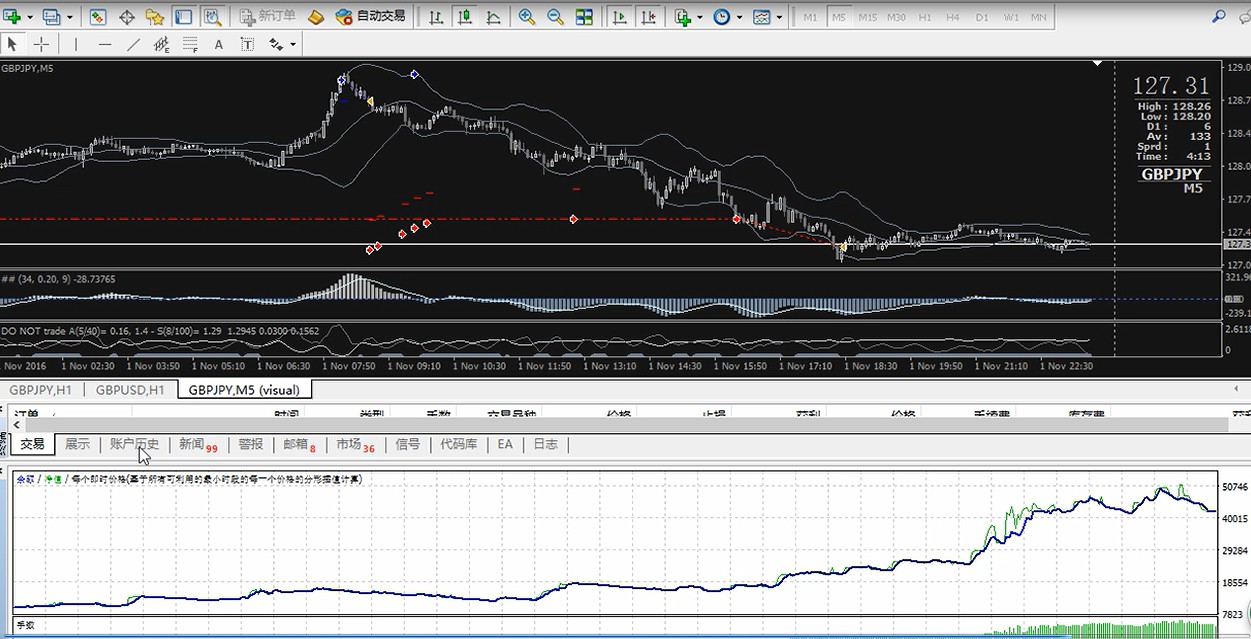Select the text label T tool
This screenshot has height=639, width=1251.
[x=247, y=44]
